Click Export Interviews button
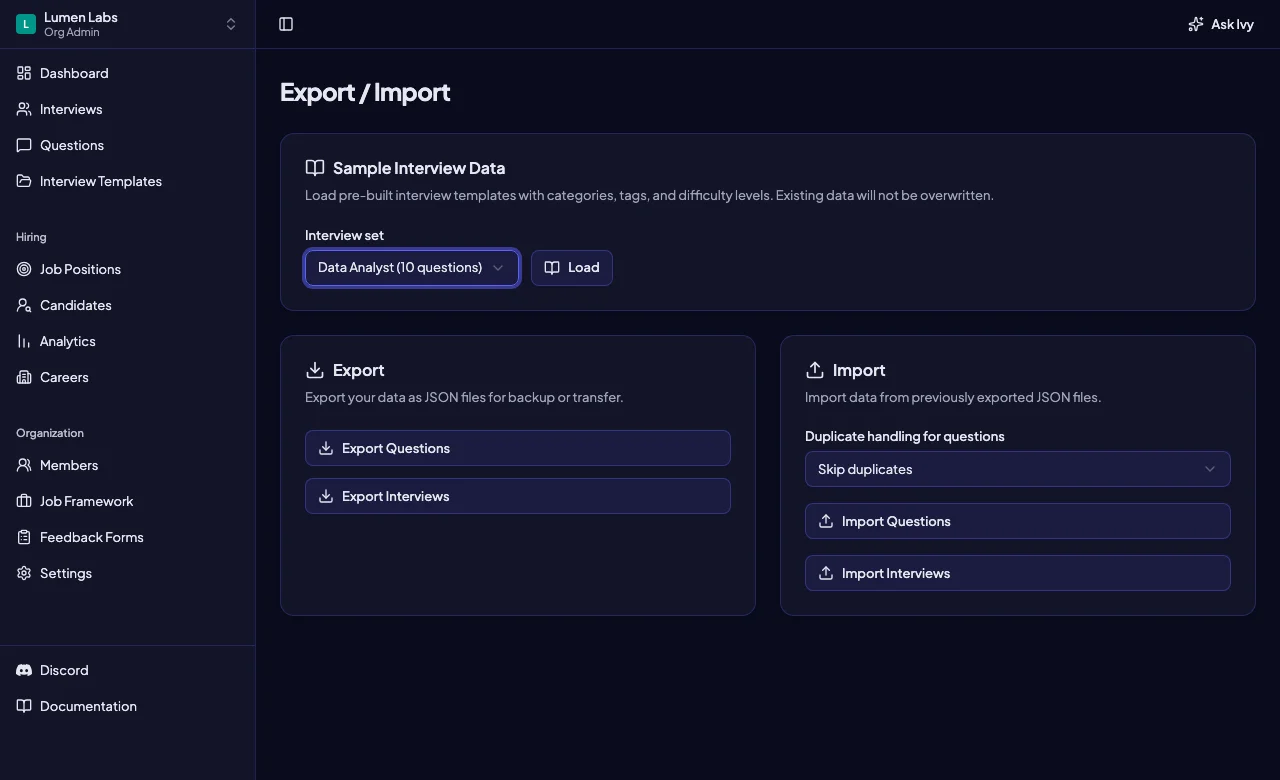 point(518,496)
